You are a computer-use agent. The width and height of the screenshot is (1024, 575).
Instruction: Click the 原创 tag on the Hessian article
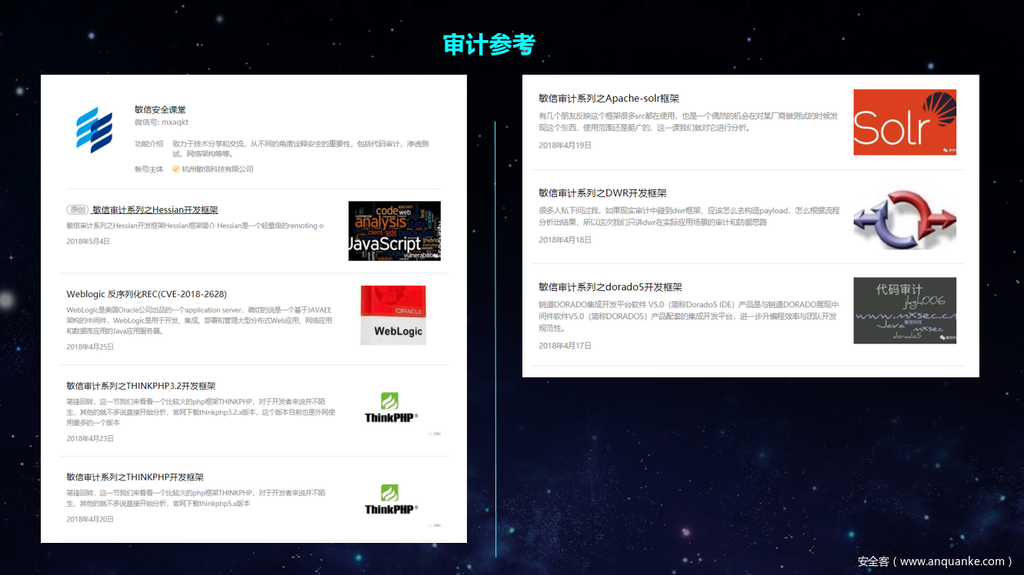pyautogui.click(x=77, y=210)
